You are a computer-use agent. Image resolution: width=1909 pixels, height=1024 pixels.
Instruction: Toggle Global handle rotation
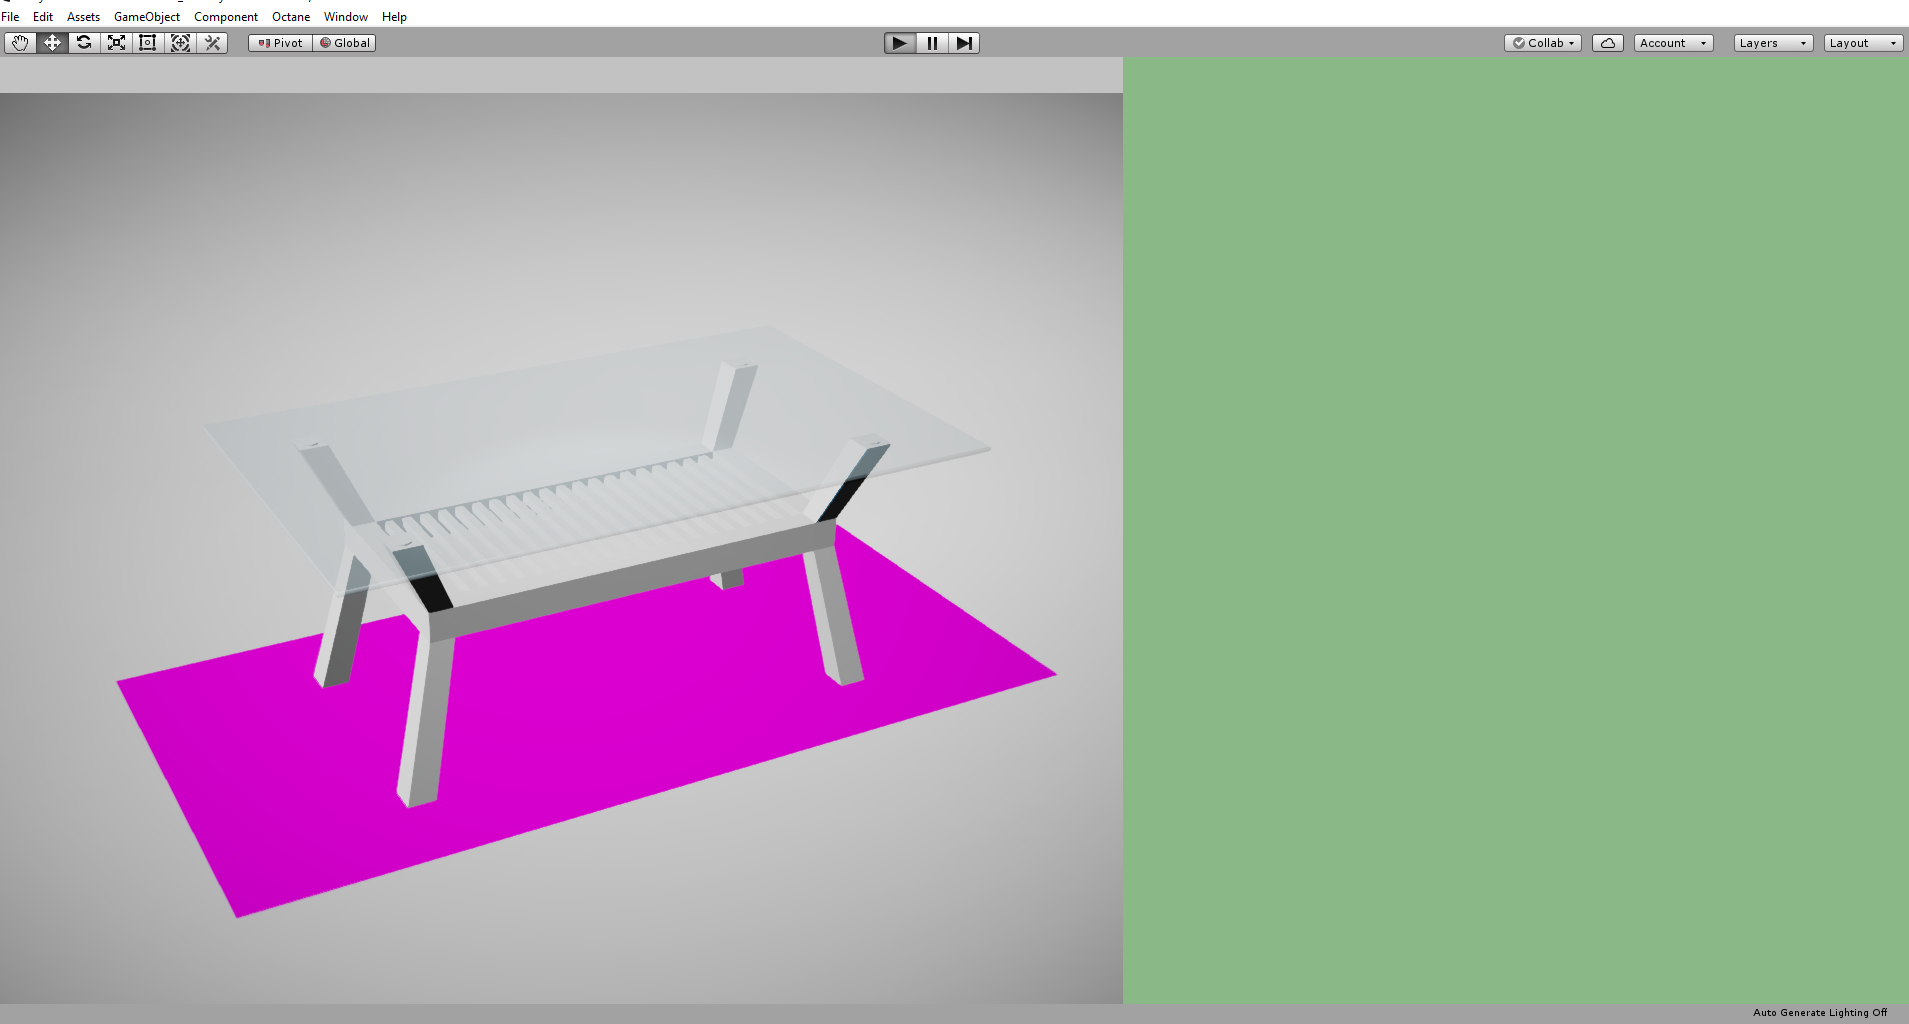[344, 43]
